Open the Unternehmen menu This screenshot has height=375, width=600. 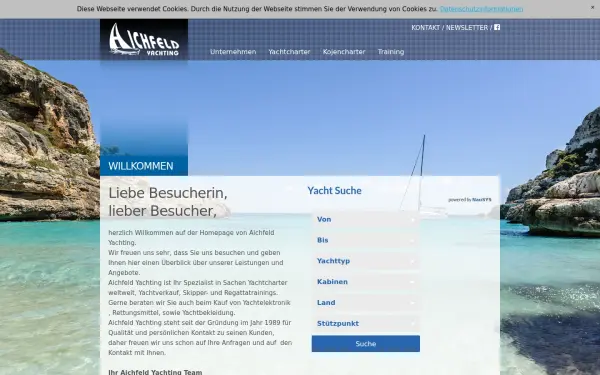[x=233, y=52]
